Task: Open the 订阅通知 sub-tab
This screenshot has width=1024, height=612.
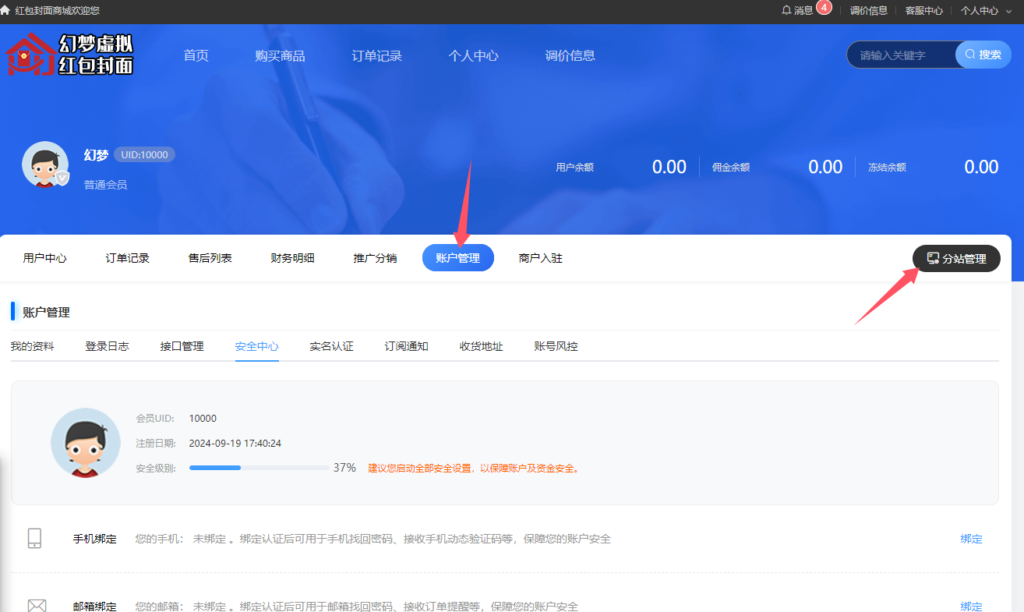Action: click(406, 346)
